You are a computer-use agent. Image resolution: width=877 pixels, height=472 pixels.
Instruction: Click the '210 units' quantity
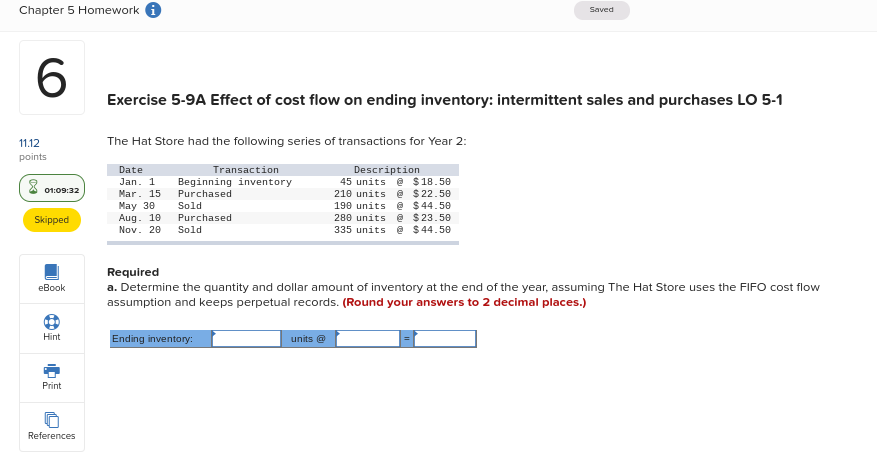[360, 194]
